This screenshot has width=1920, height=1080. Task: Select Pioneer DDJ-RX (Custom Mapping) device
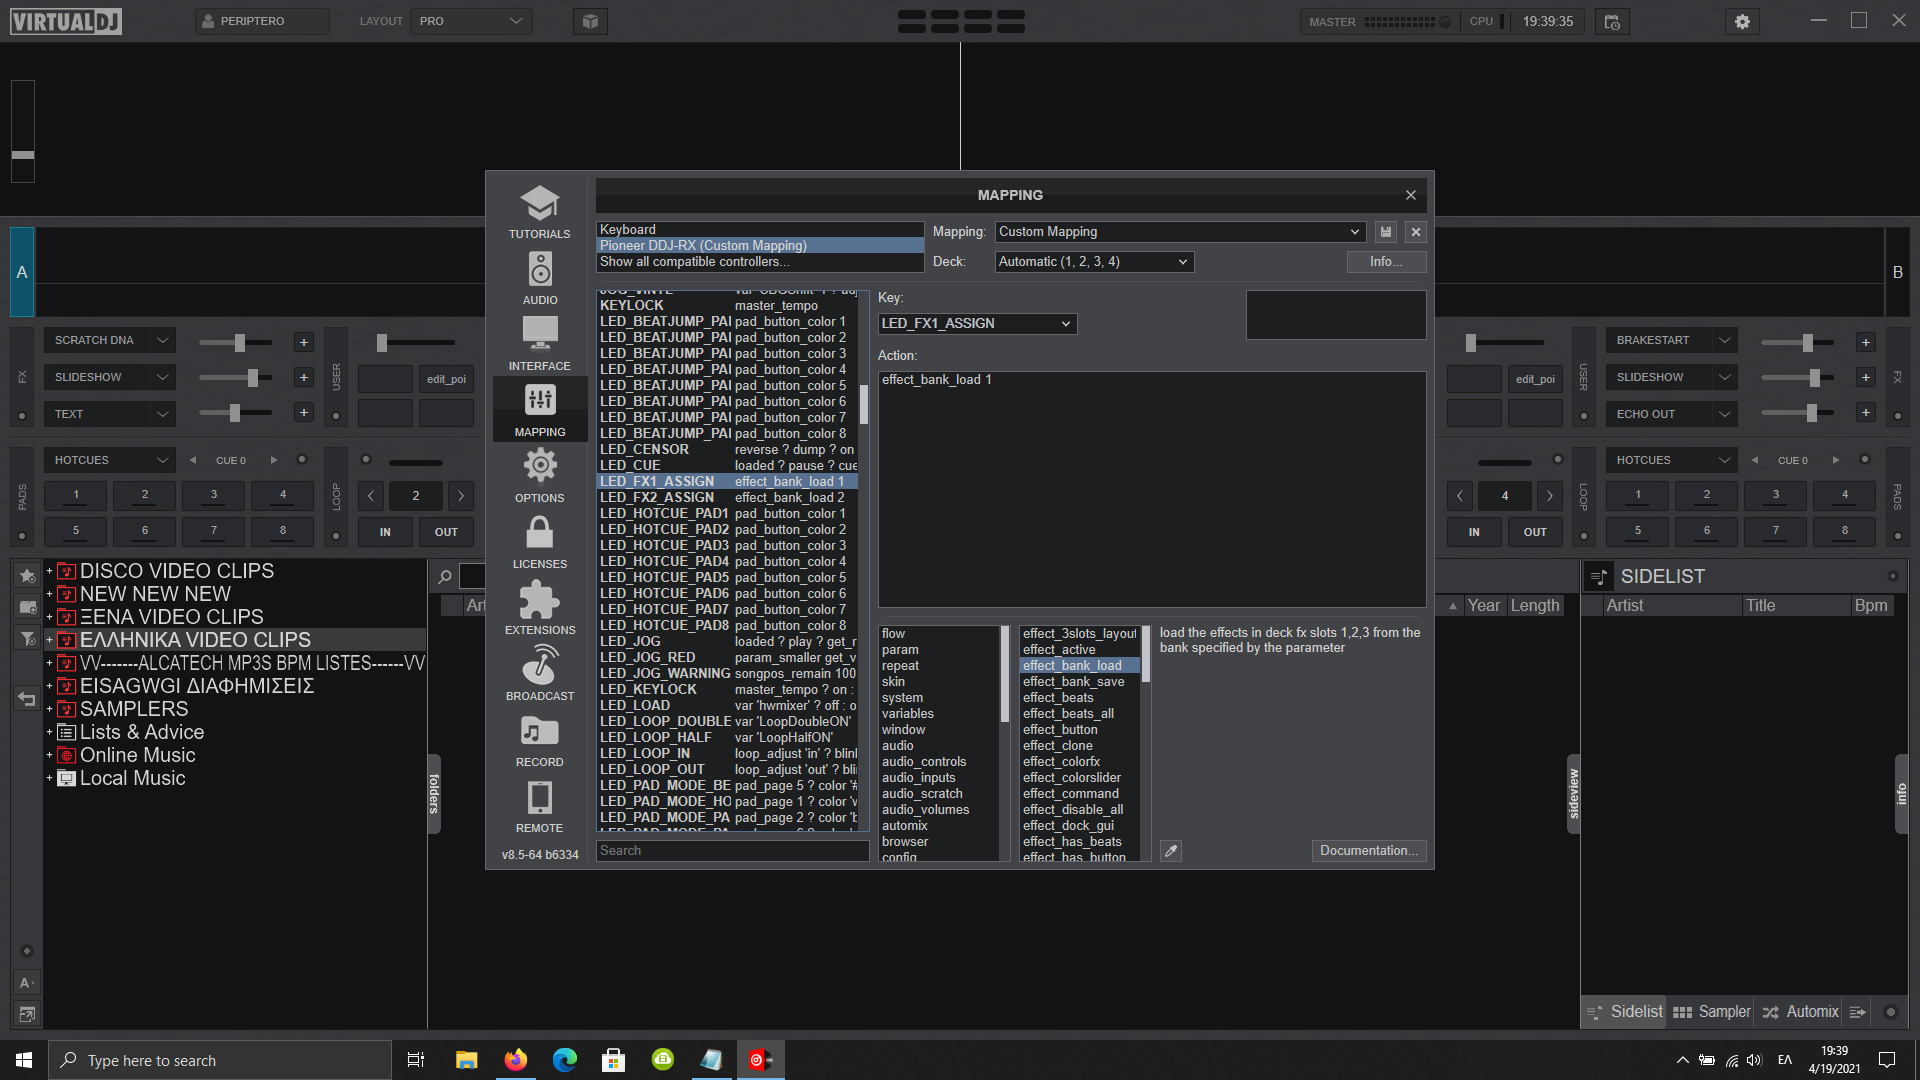760,246
